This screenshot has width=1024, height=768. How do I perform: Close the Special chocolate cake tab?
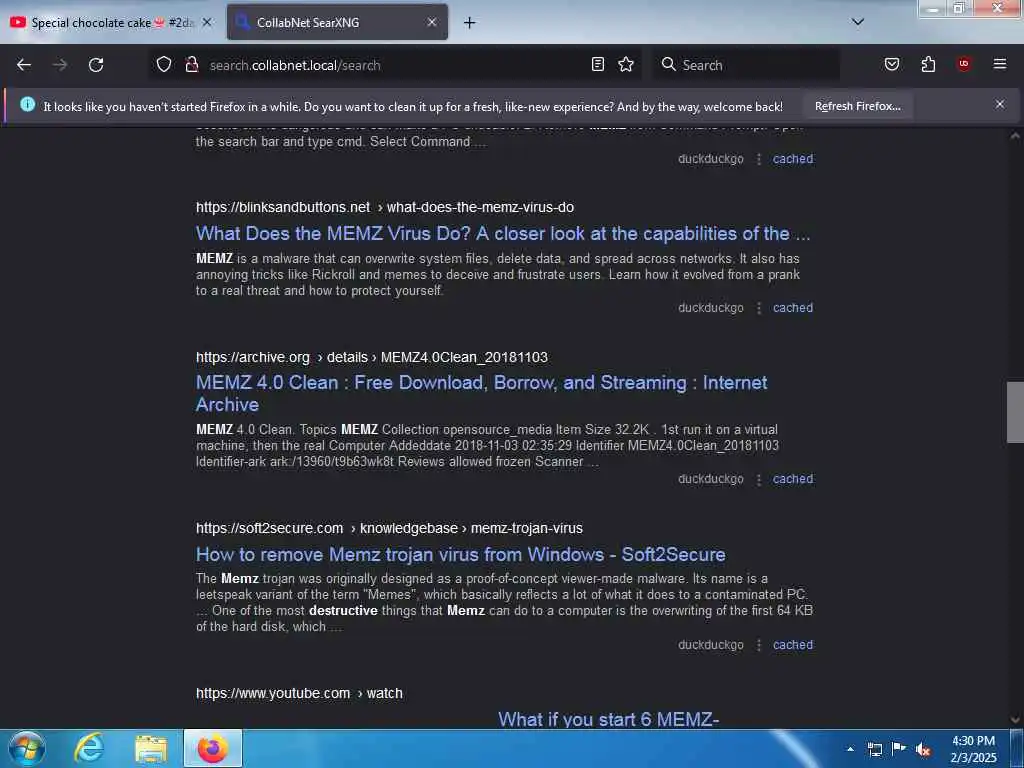tap(207, 22)
